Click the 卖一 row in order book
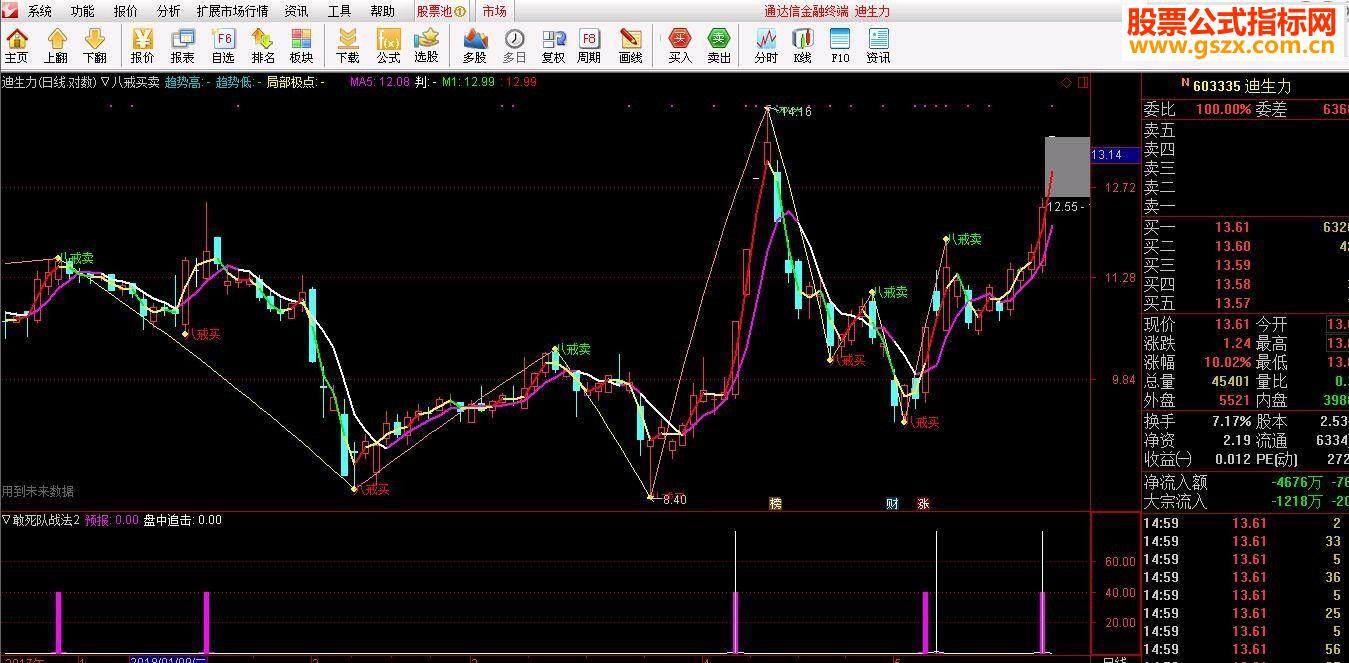 1245,207
